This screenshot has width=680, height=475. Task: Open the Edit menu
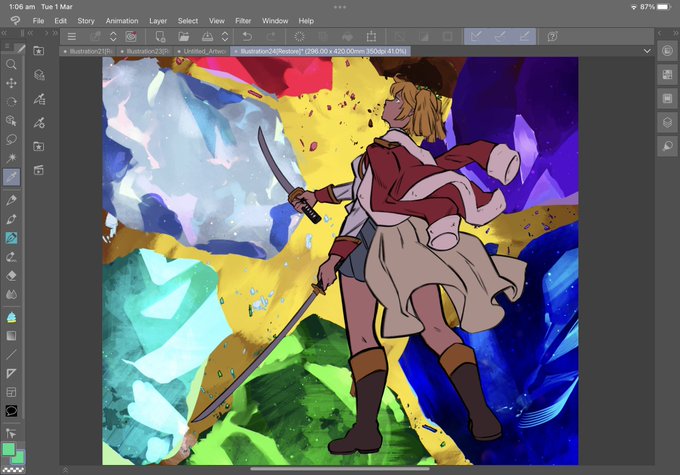point(60,21)
